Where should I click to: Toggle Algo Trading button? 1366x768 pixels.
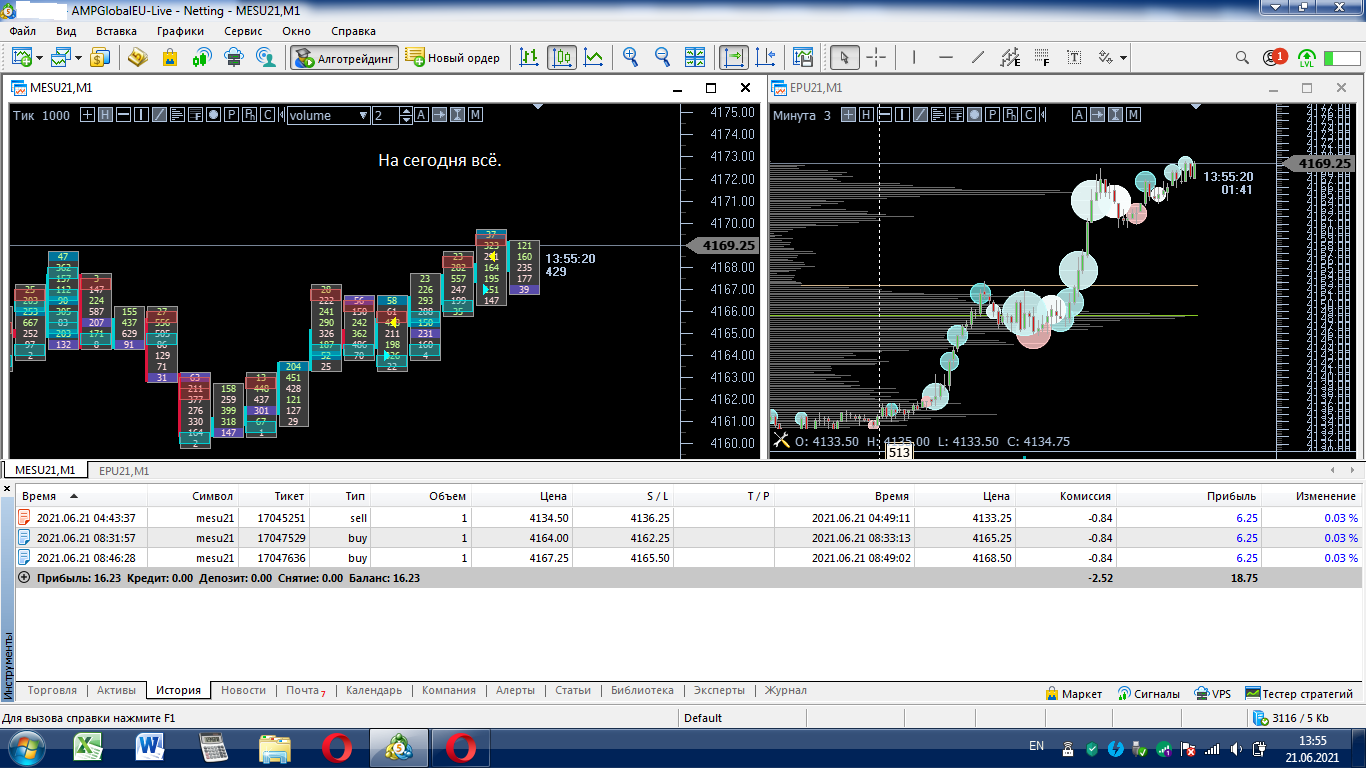click(x=344, y=58)
